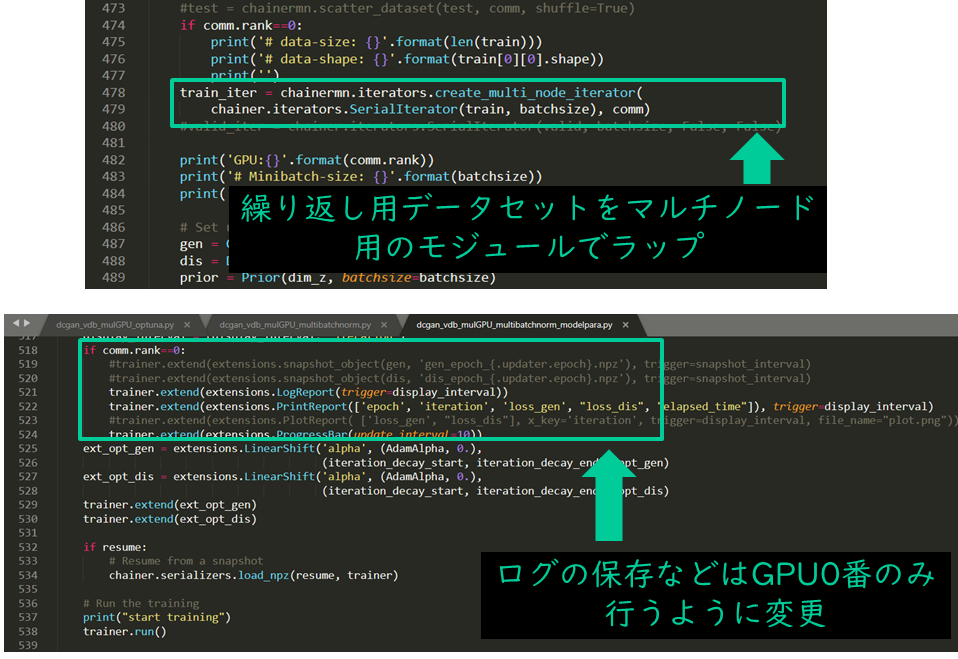Click line number 518 in the gutter
Image resolution: width=958 pixels, height=659 pixels.
click(26, 349)
